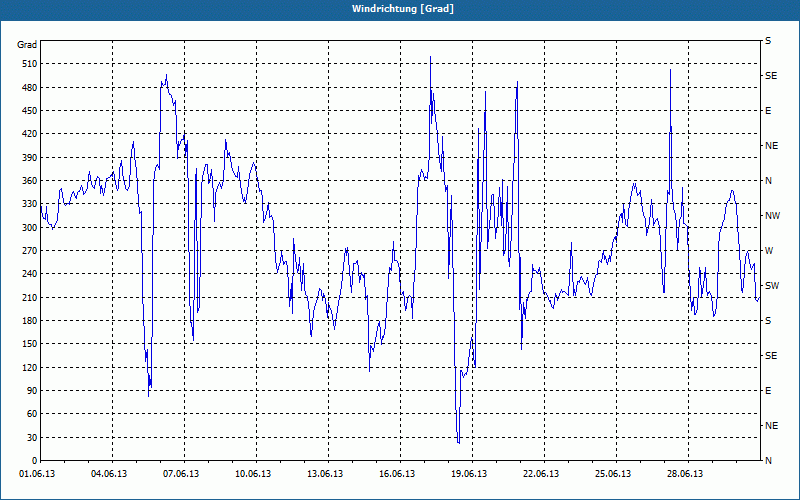Pick the 10.06.13 date label

click(x=253, y=474)
